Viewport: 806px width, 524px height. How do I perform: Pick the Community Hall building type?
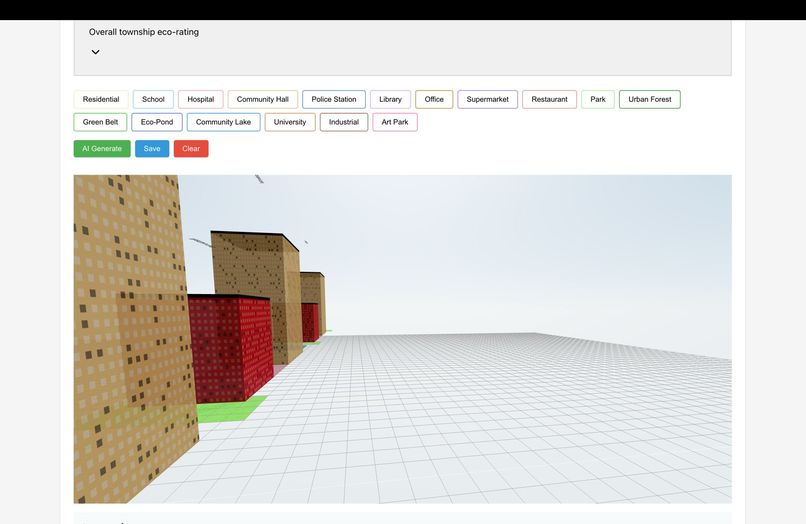(x=263, y=99)
